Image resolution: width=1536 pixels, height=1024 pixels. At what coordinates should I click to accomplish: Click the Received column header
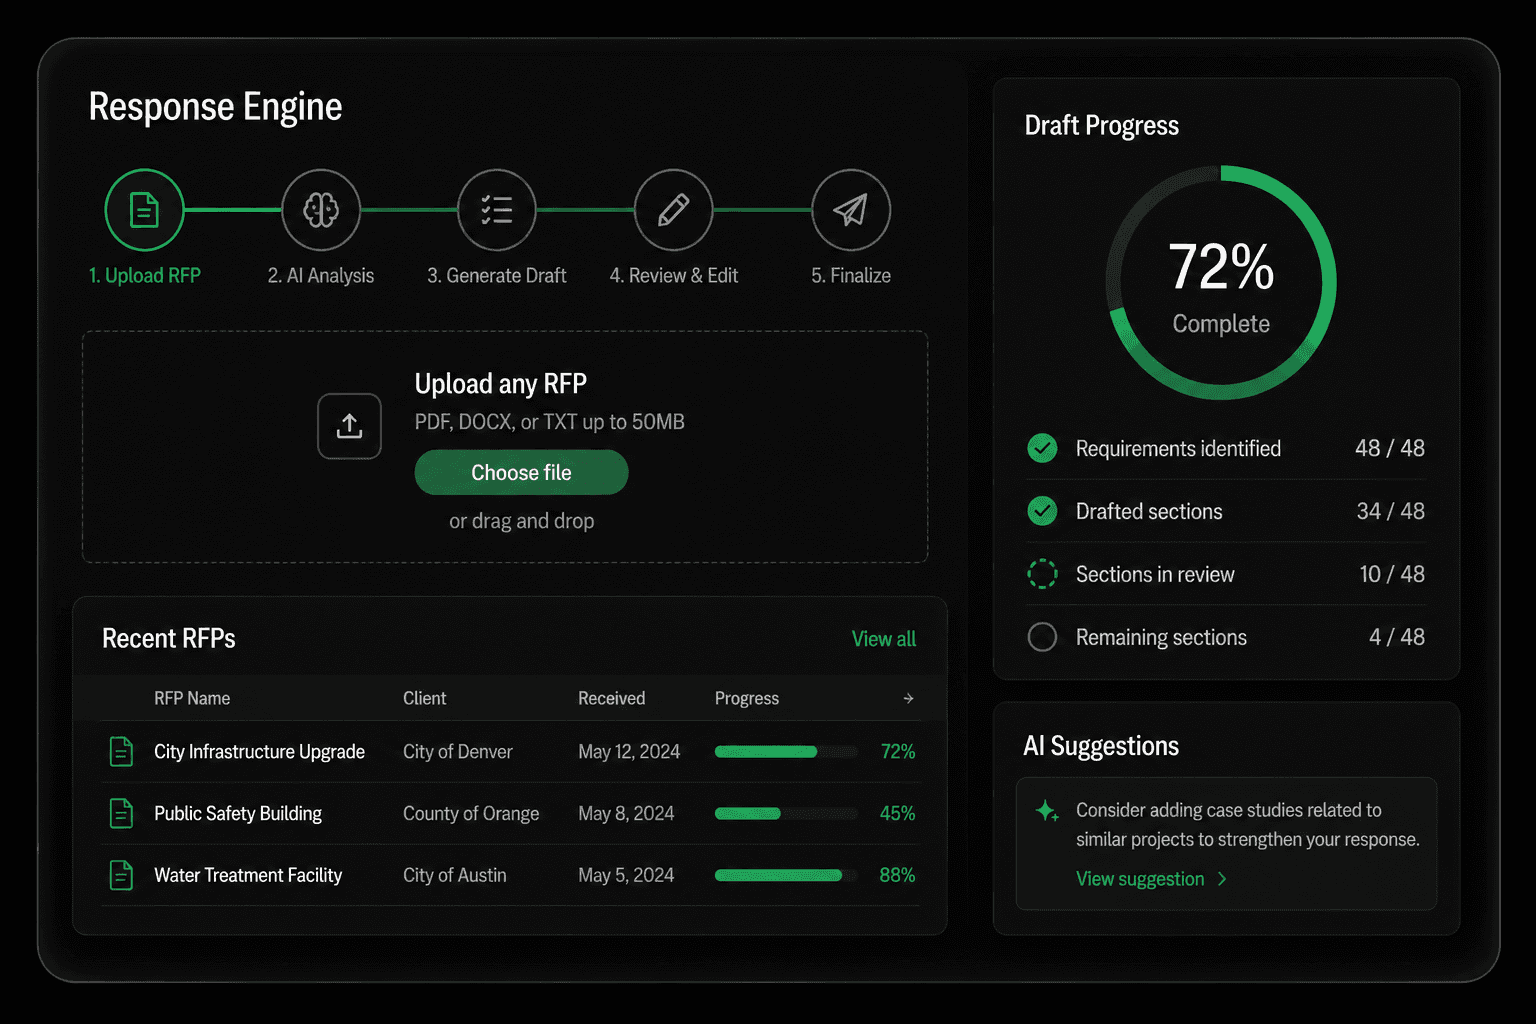[611, 698]
